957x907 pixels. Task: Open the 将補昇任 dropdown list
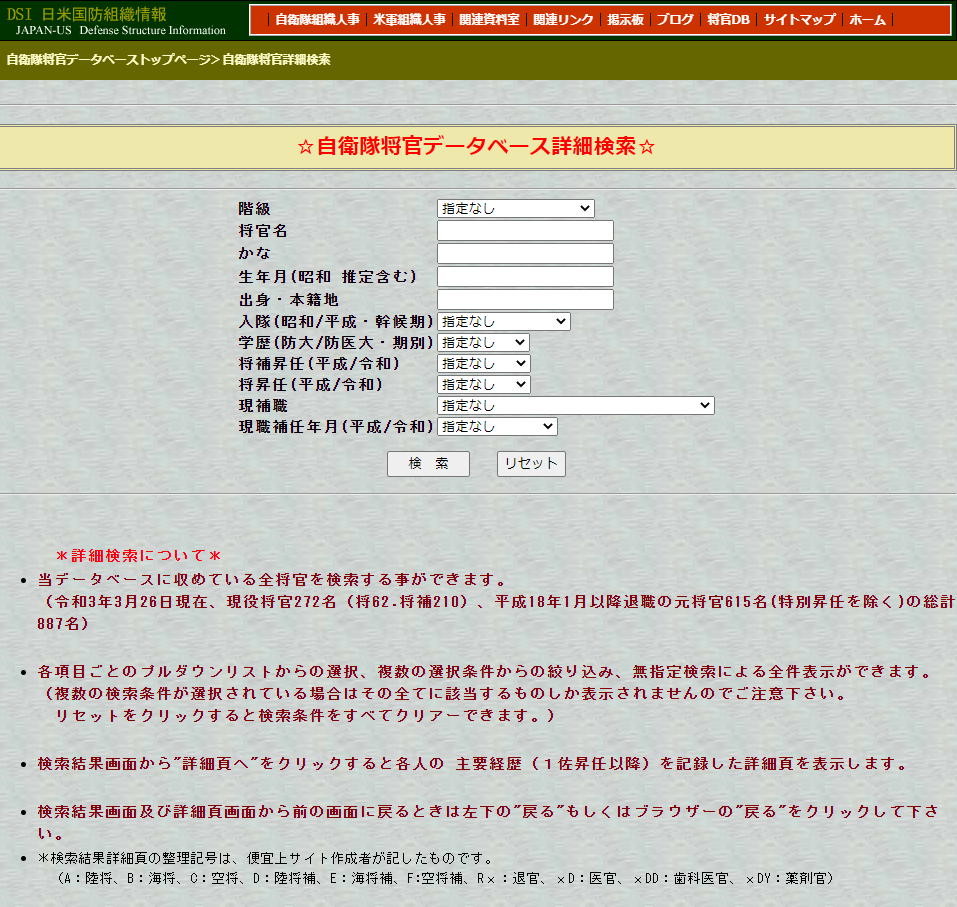pos(483,364)
